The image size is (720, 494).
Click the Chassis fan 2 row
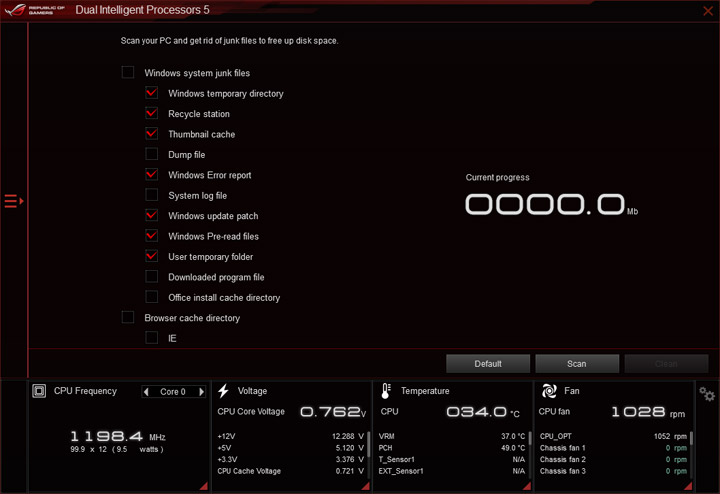pyautogui.click(x=613, y=459)
